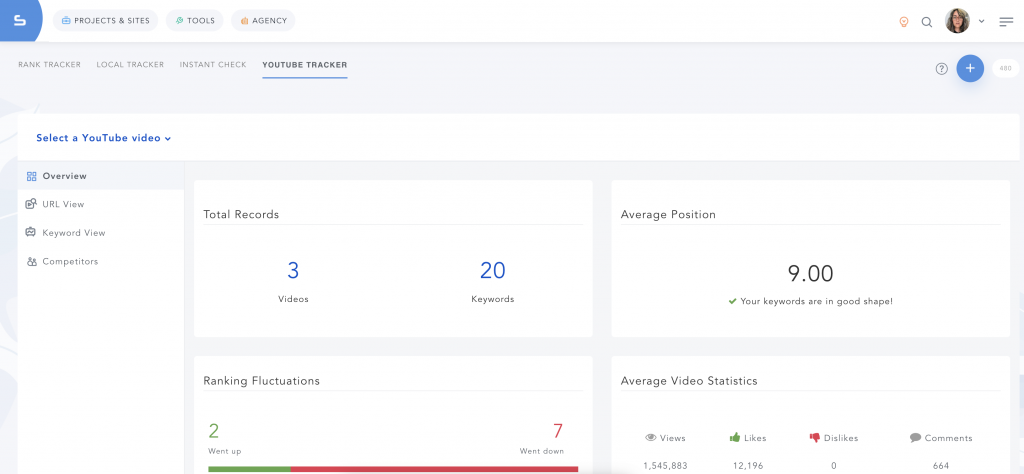1024x474 pixels.
Task: Switch to Local Tracker tab
Action: [130, 65]
